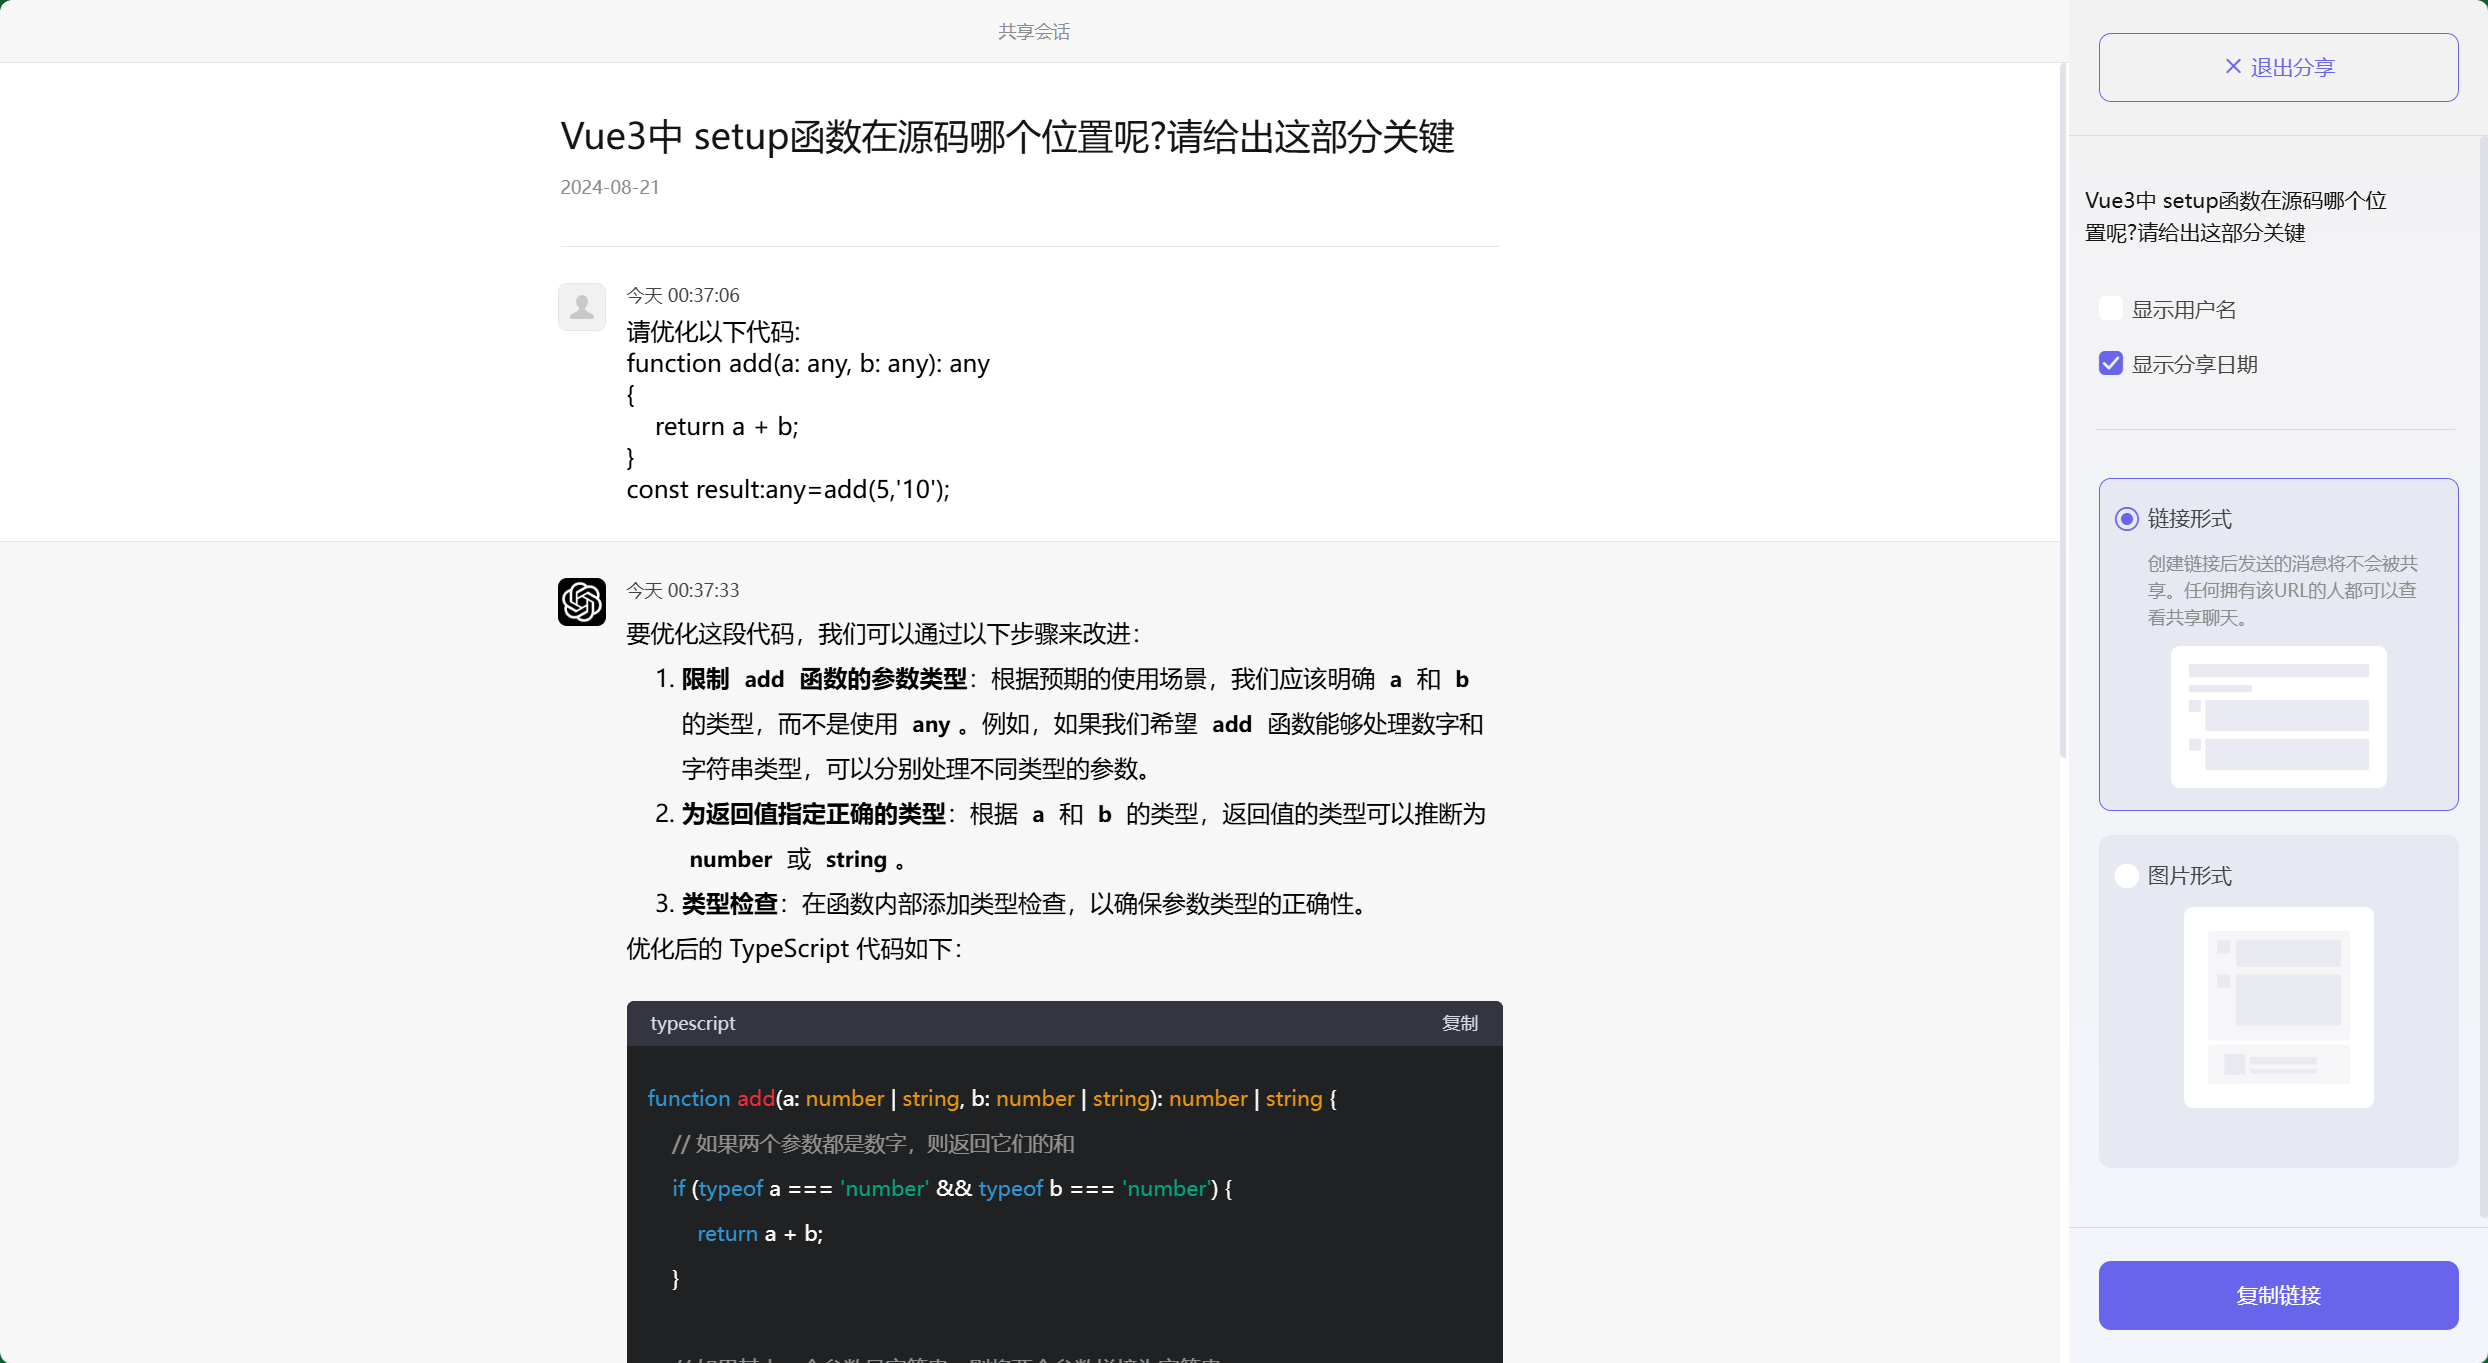The image size is (2488, 1363).
Task: Click the X icon inside 退出分享
Action: [x=2232, y=66]
